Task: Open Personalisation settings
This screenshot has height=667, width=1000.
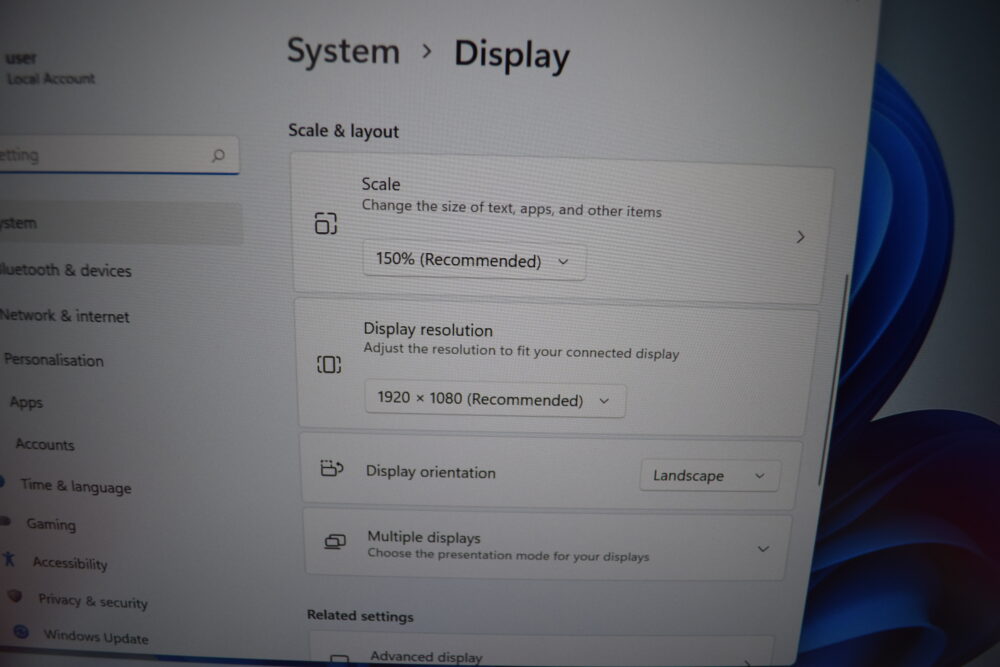Action: [54, 360]
